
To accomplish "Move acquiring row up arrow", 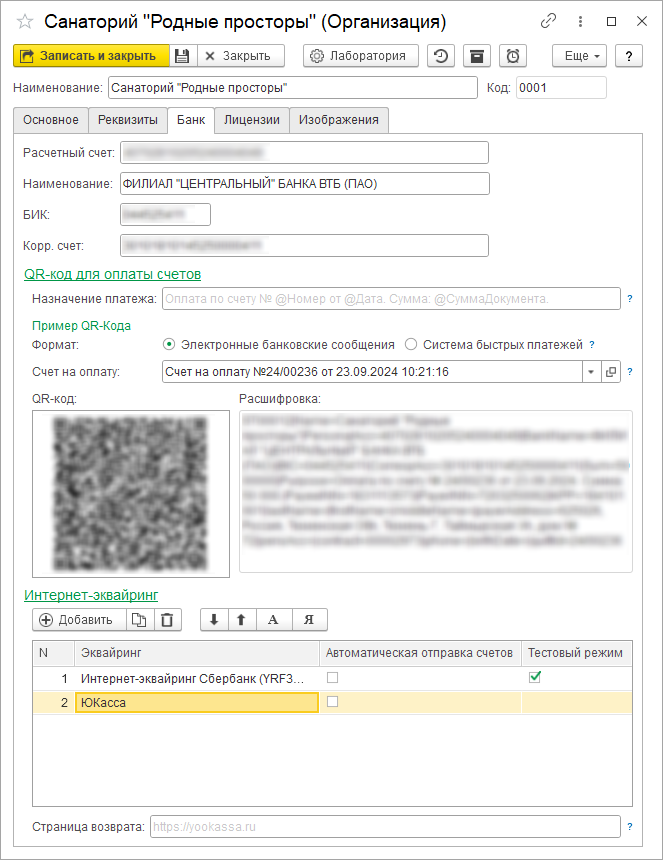I will pyautogui.click(x=241, y=620).
